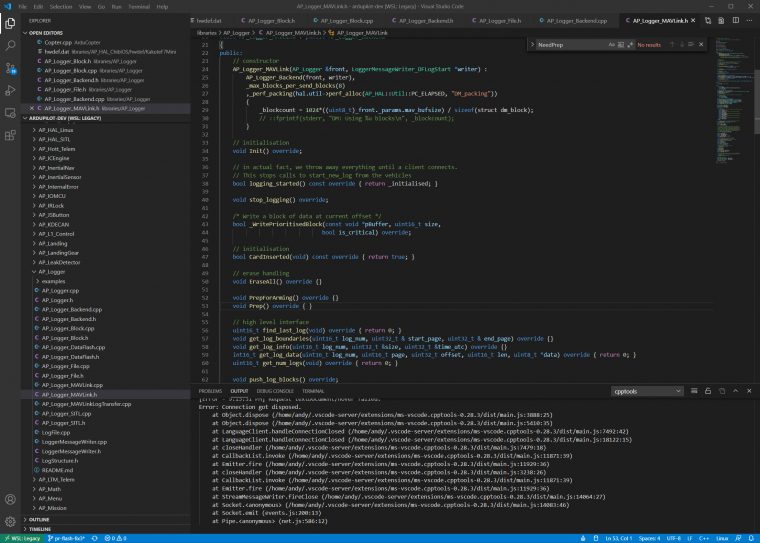Switch to the TERMINAL panel tab
760x543 pixels.
click(x=313, y=391)
